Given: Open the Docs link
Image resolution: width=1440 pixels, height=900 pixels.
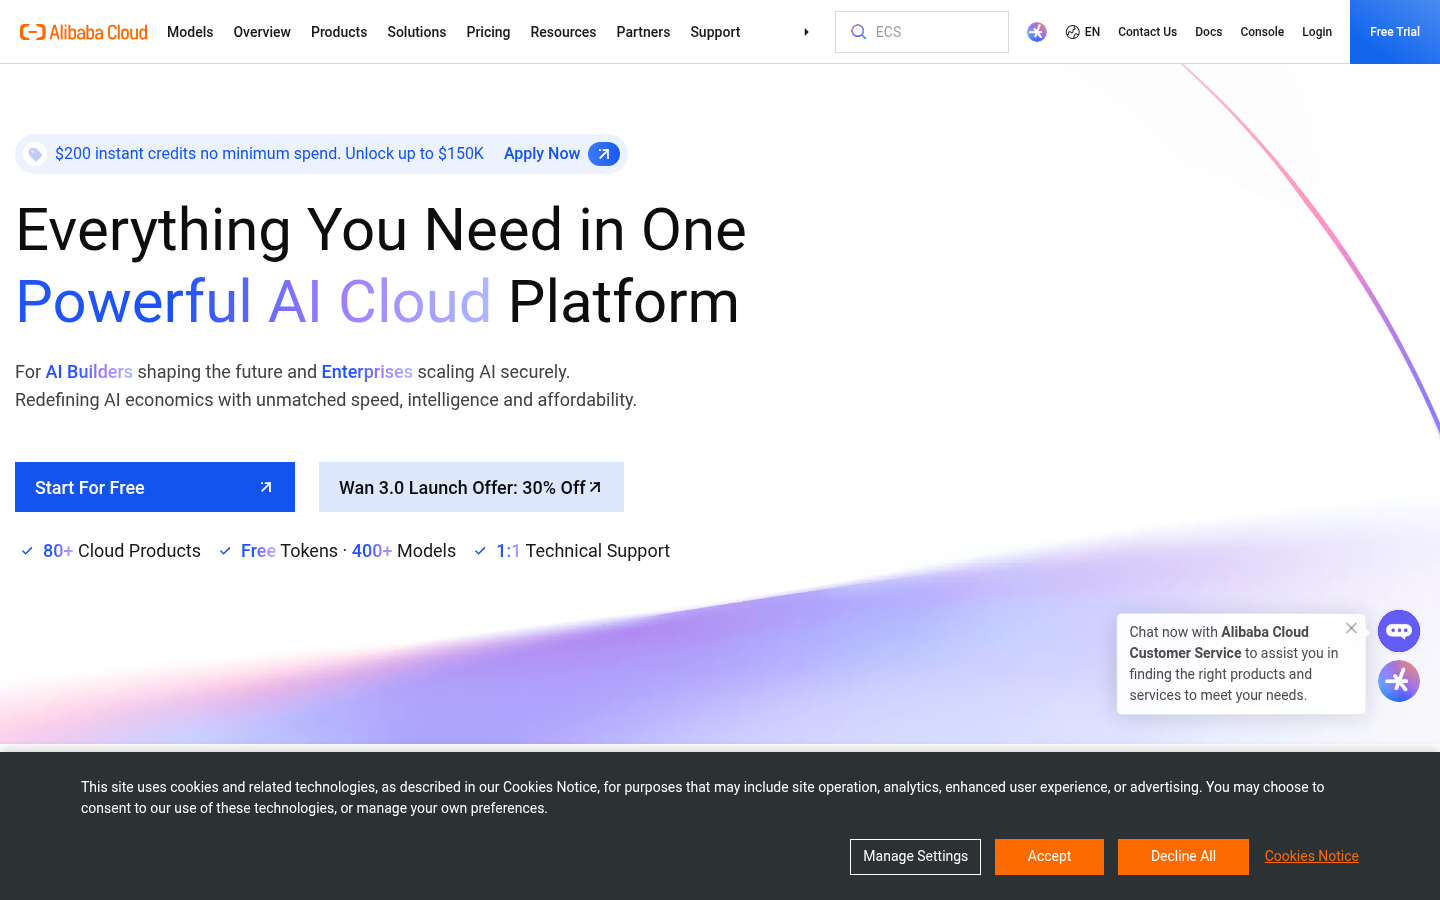Looking at the screenshot, I should click(1208, 32).
